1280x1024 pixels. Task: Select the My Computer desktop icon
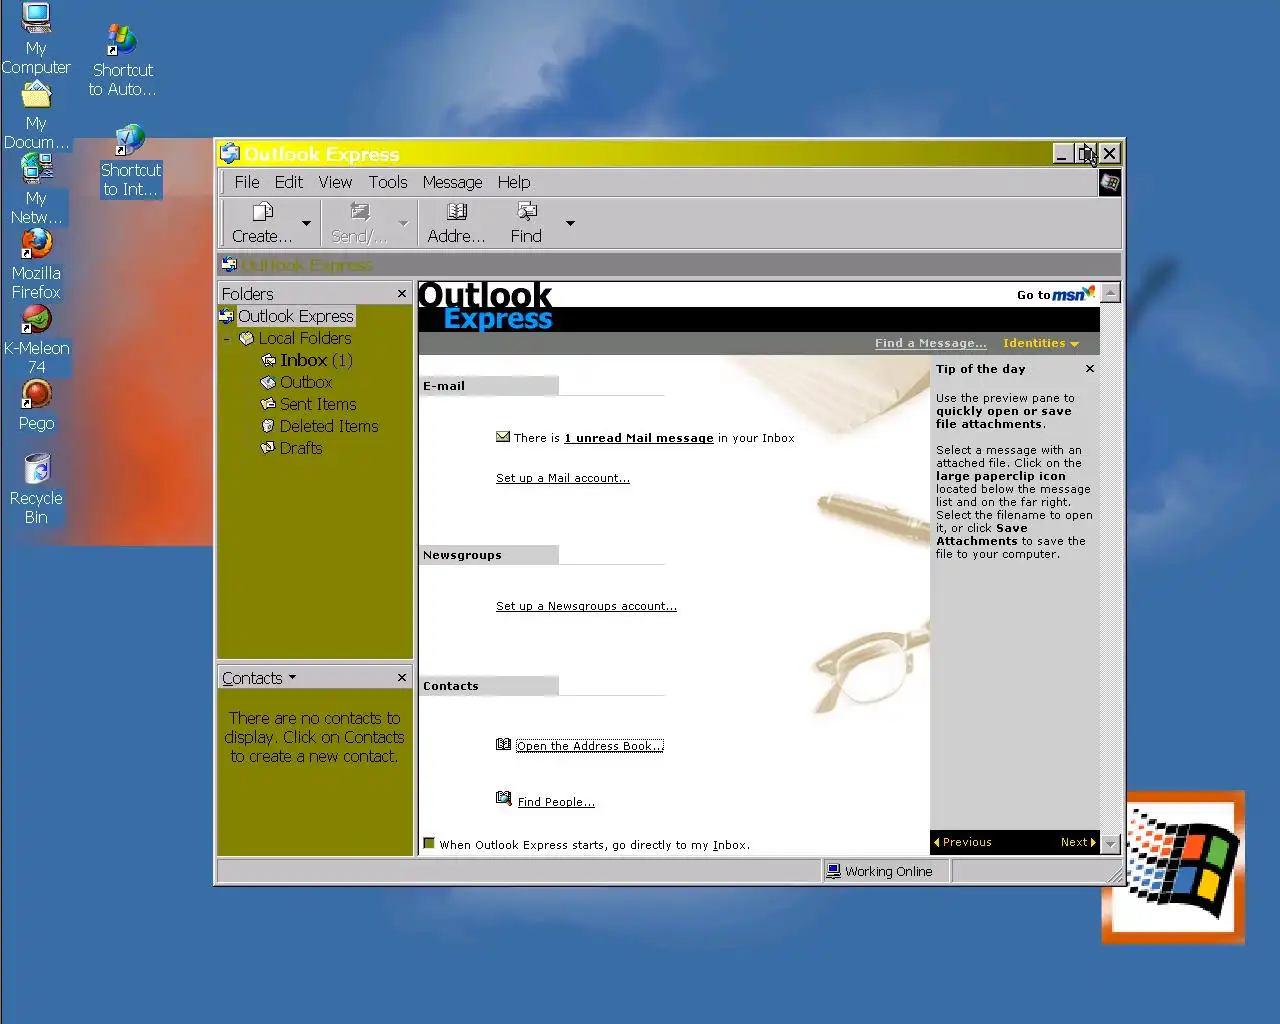point(36,40)
